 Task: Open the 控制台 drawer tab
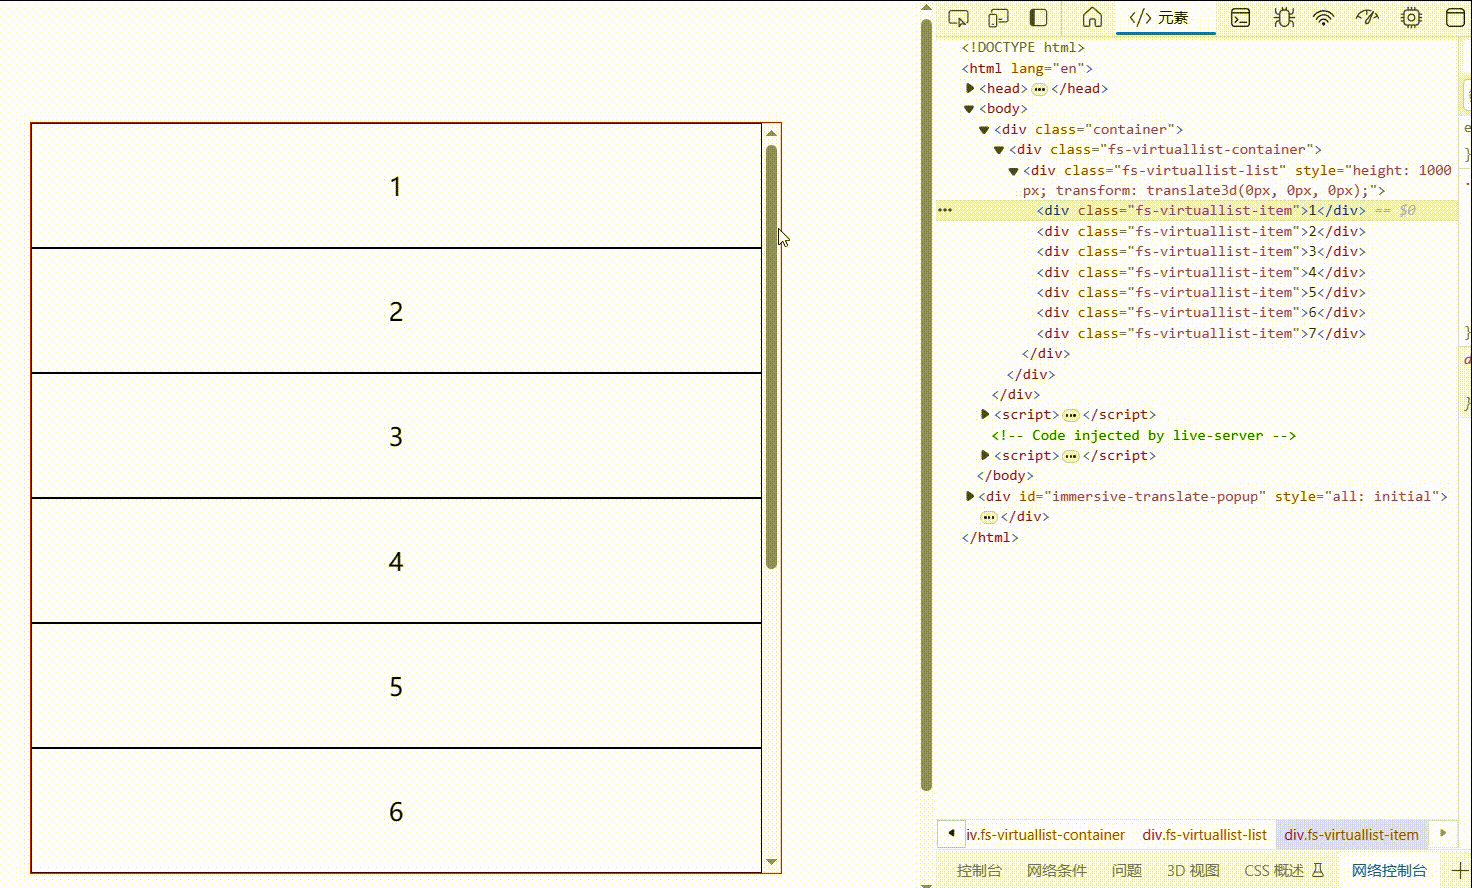point(979,870)
